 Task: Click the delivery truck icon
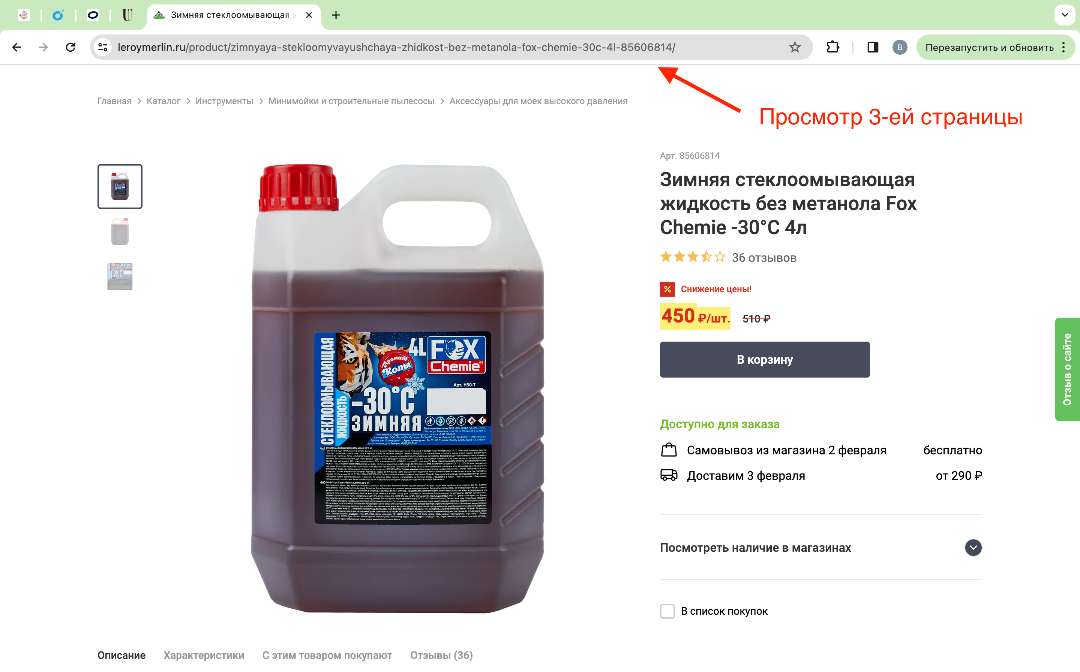coord(669,475)
